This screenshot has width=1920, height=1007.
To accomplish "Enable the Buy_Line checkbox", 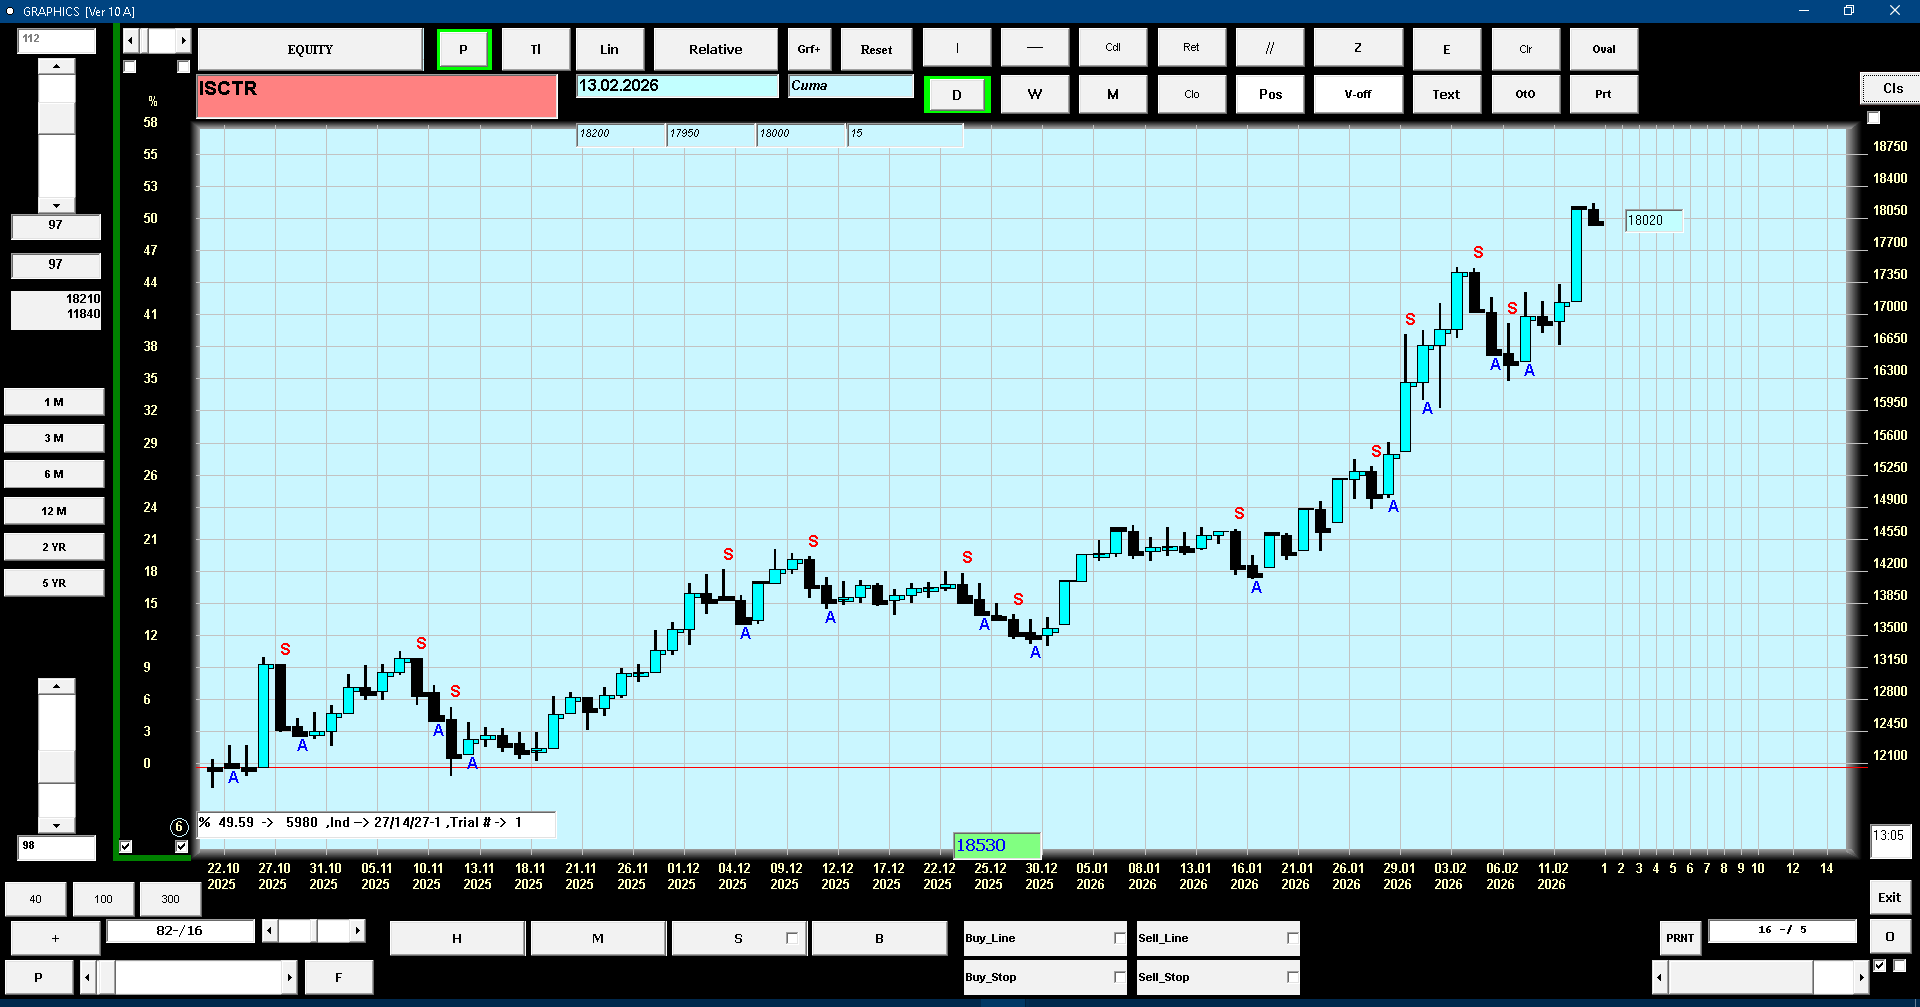I will click(x=1119, y=938).
